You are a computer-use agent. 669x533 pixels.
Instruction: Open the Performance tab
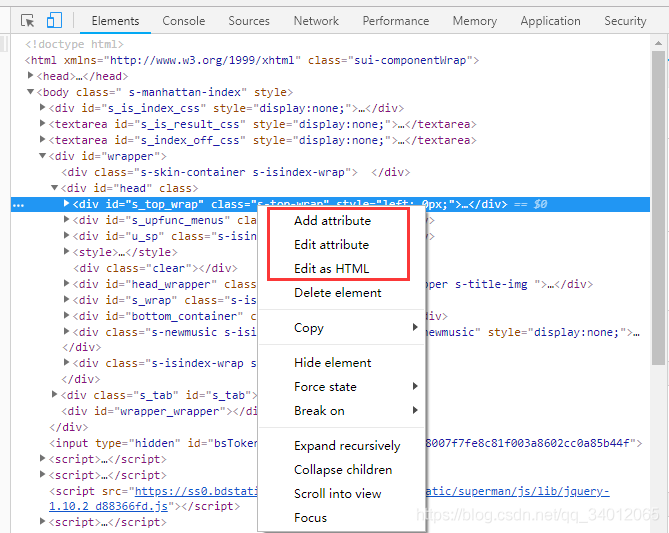tap(396, 21)
